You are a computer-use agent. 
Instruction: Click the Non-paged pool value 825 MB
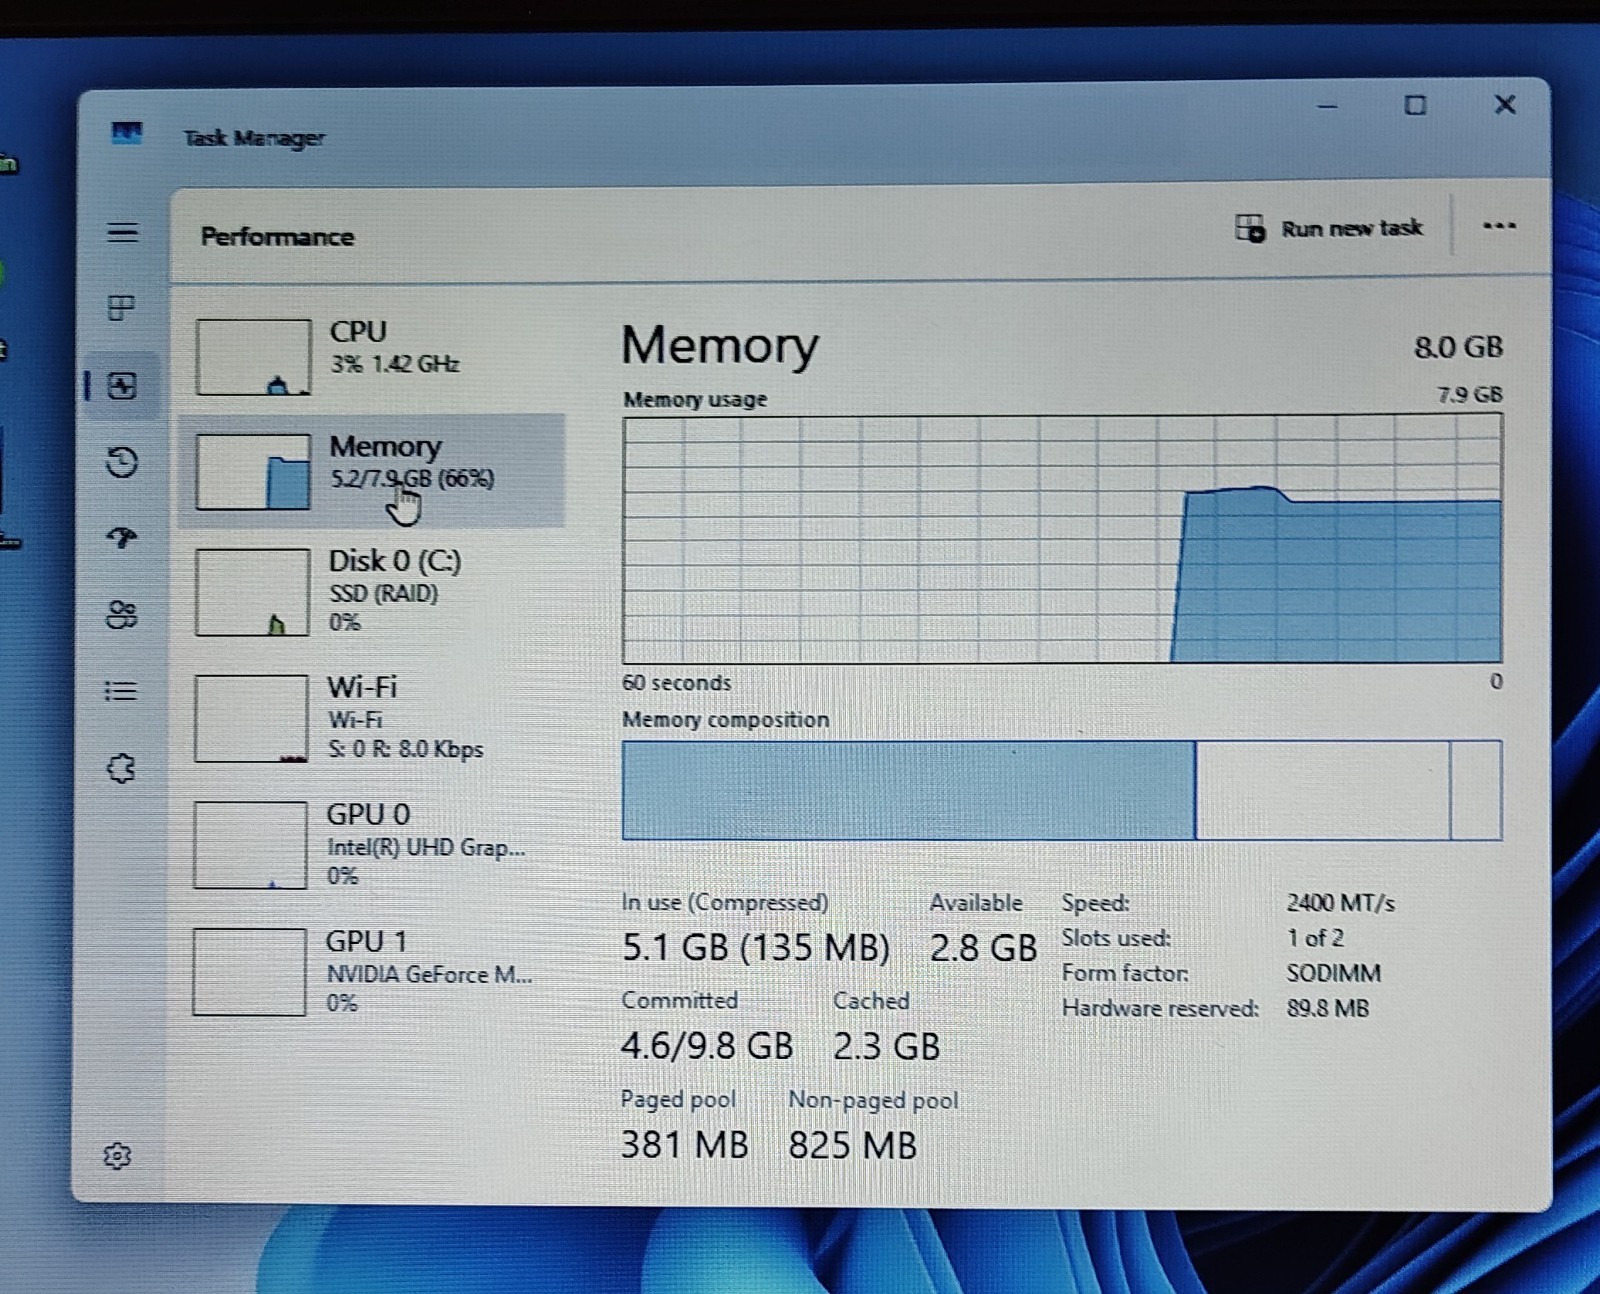[852, 1145]
